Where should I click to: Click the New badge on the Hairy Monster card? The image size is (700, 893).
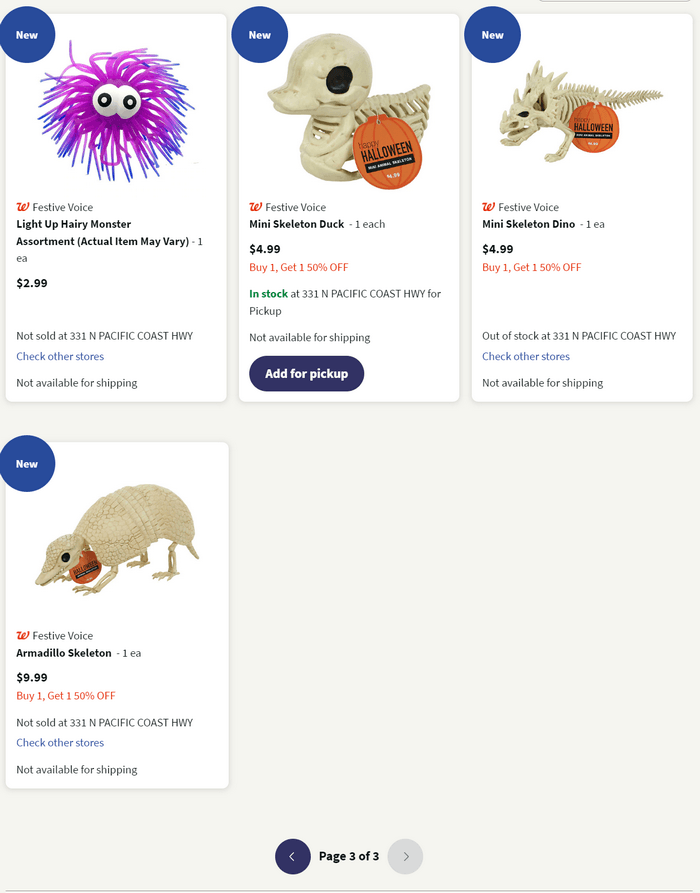[x=27, y=34]
